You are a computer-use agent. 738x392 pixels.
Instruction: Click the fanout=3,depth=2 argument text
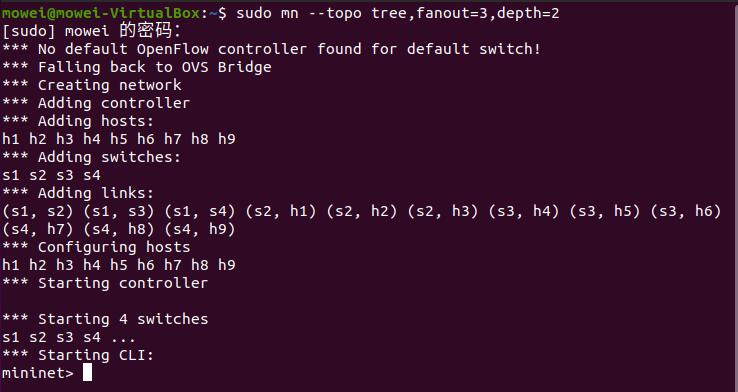click(488, 13)
